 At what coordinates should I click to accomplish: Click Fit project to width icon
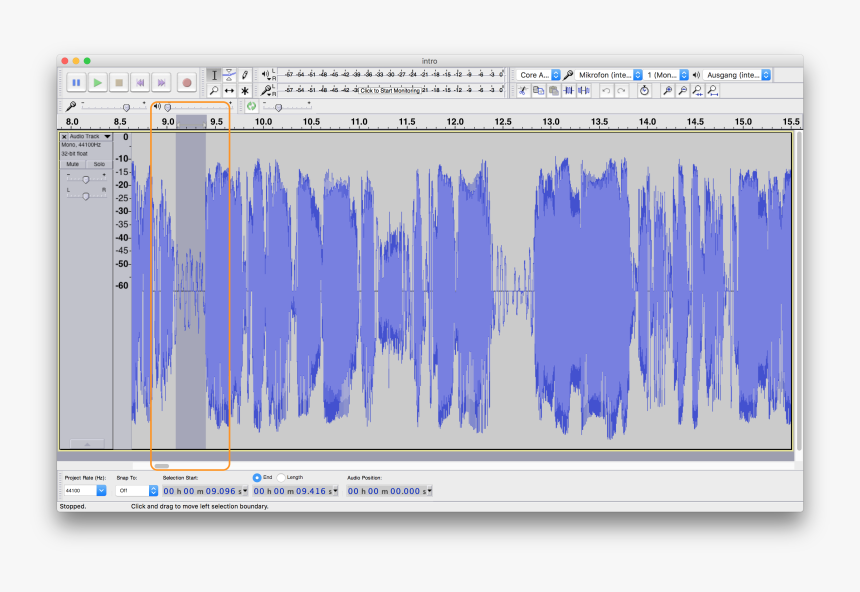[713, 91]
